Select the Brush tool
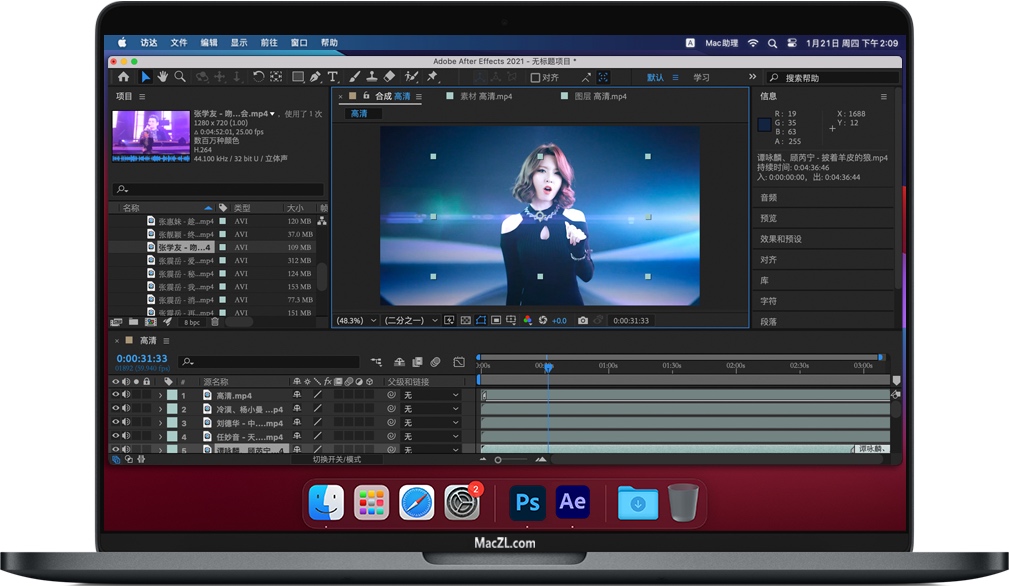The width and height of the screenshot is (1009, 586). [x=355, y=77]
